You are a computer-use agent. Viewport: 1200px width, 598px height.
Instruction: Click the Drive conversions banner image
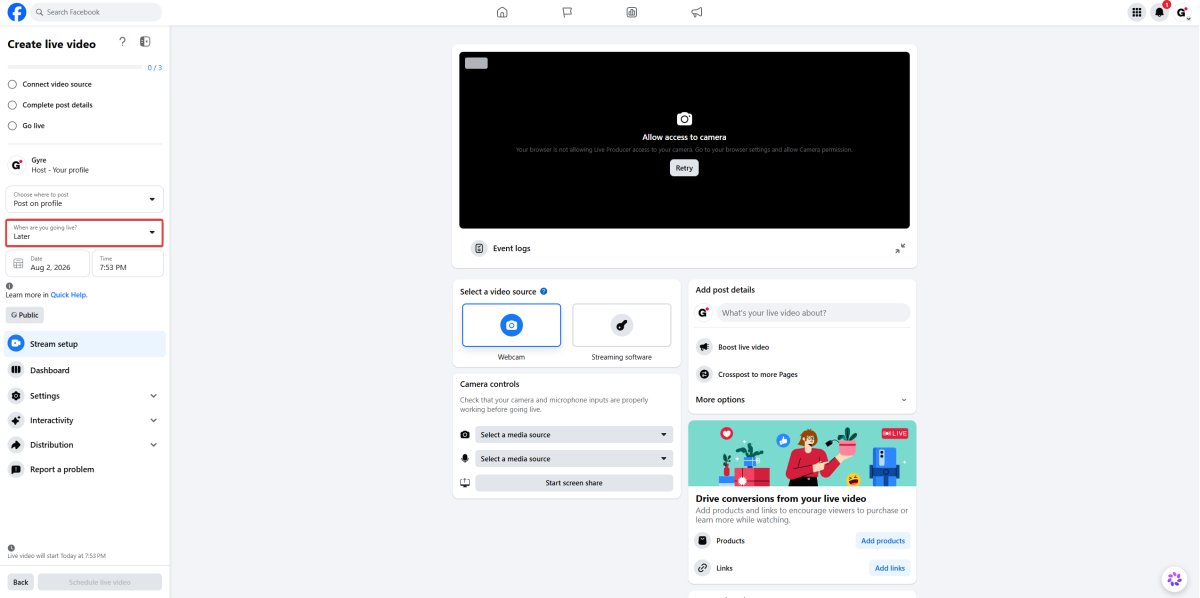[802, 453]
